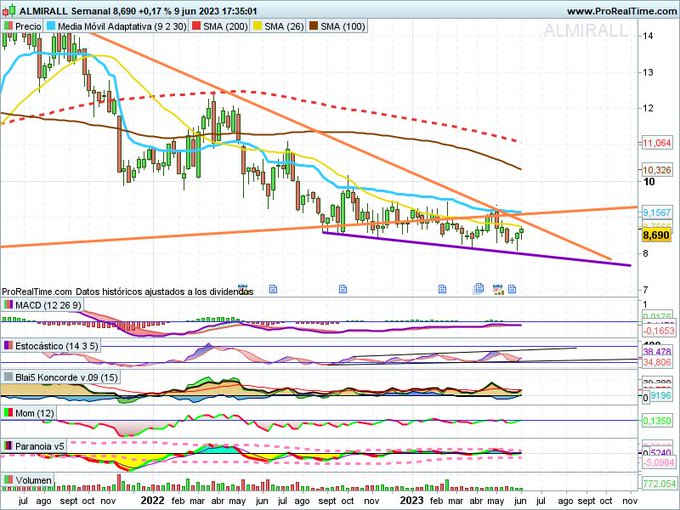Click the bold 10 price level on the axis

(x=649, y=181)
